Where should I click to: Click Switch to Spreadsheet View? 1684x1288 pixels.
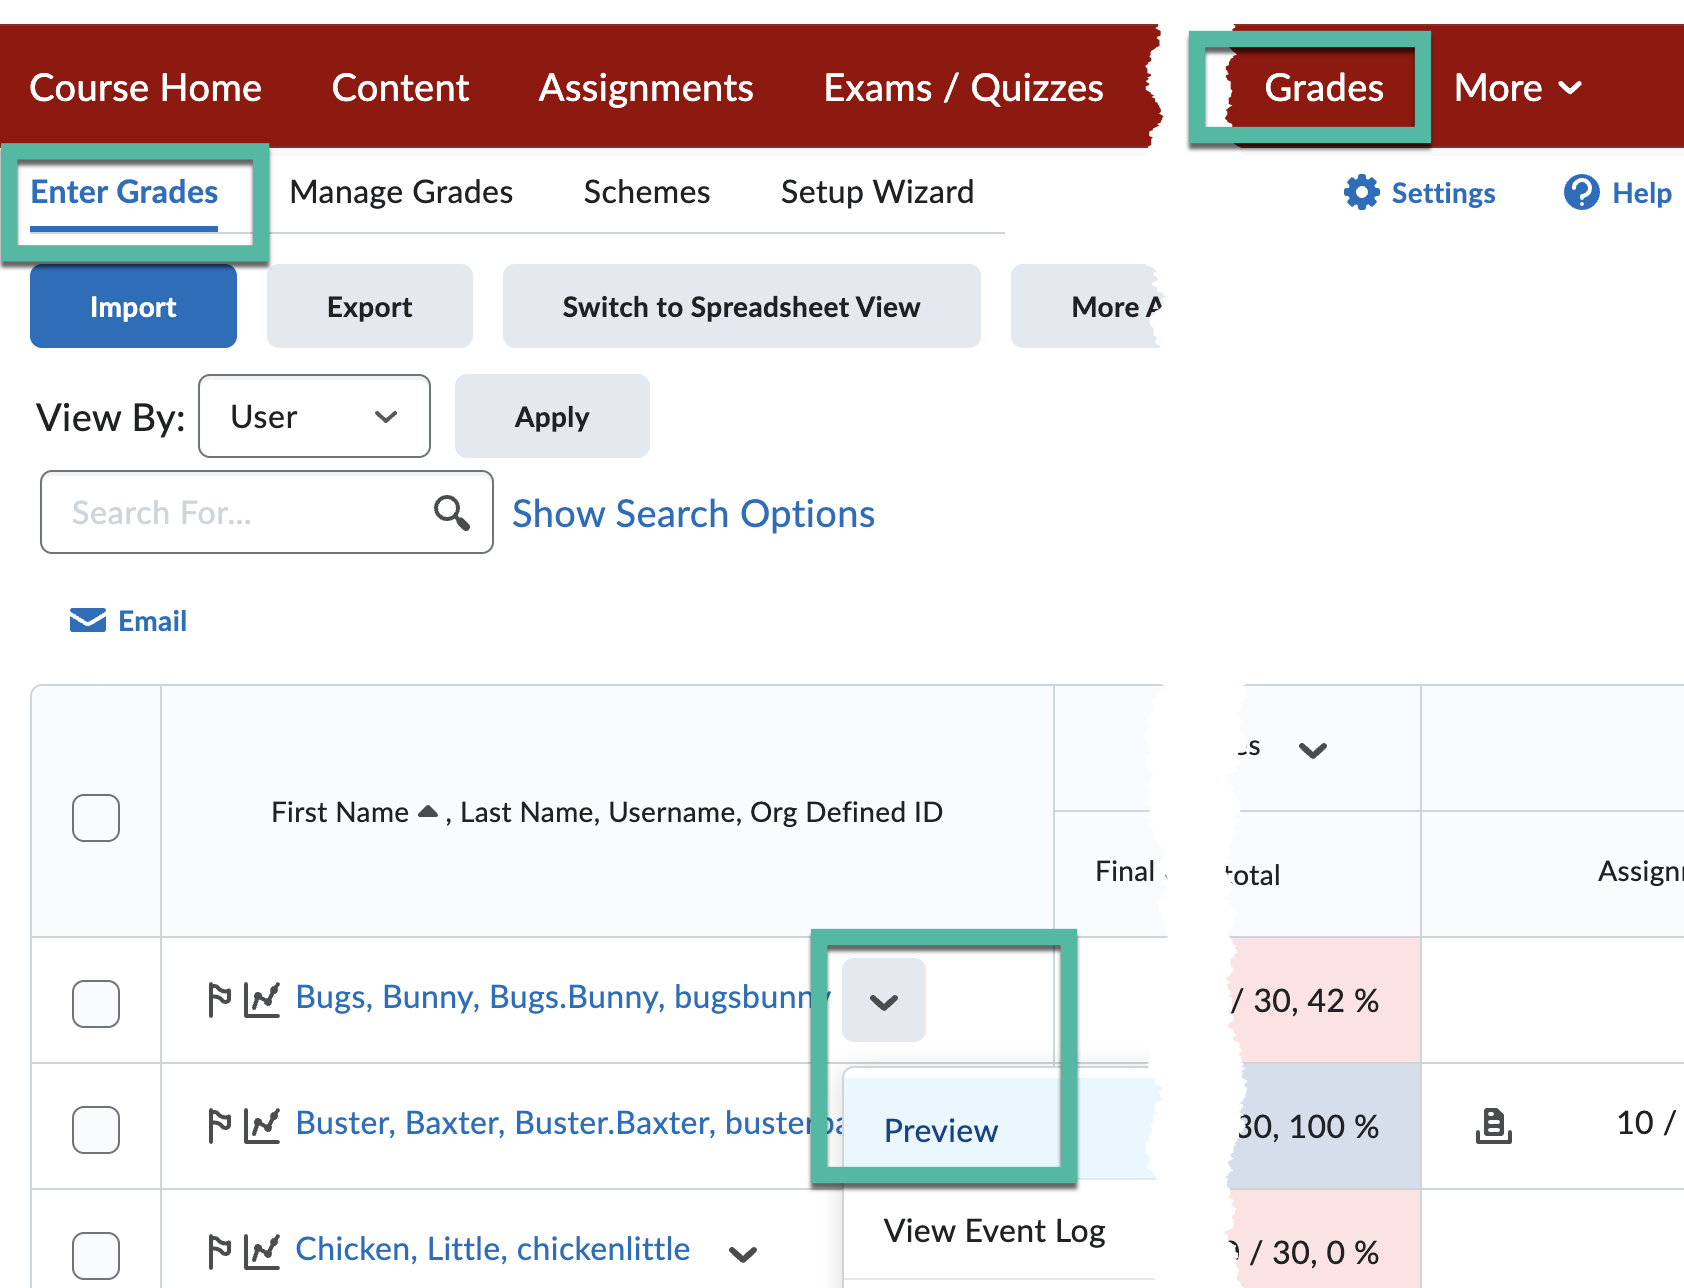point(741,306)
